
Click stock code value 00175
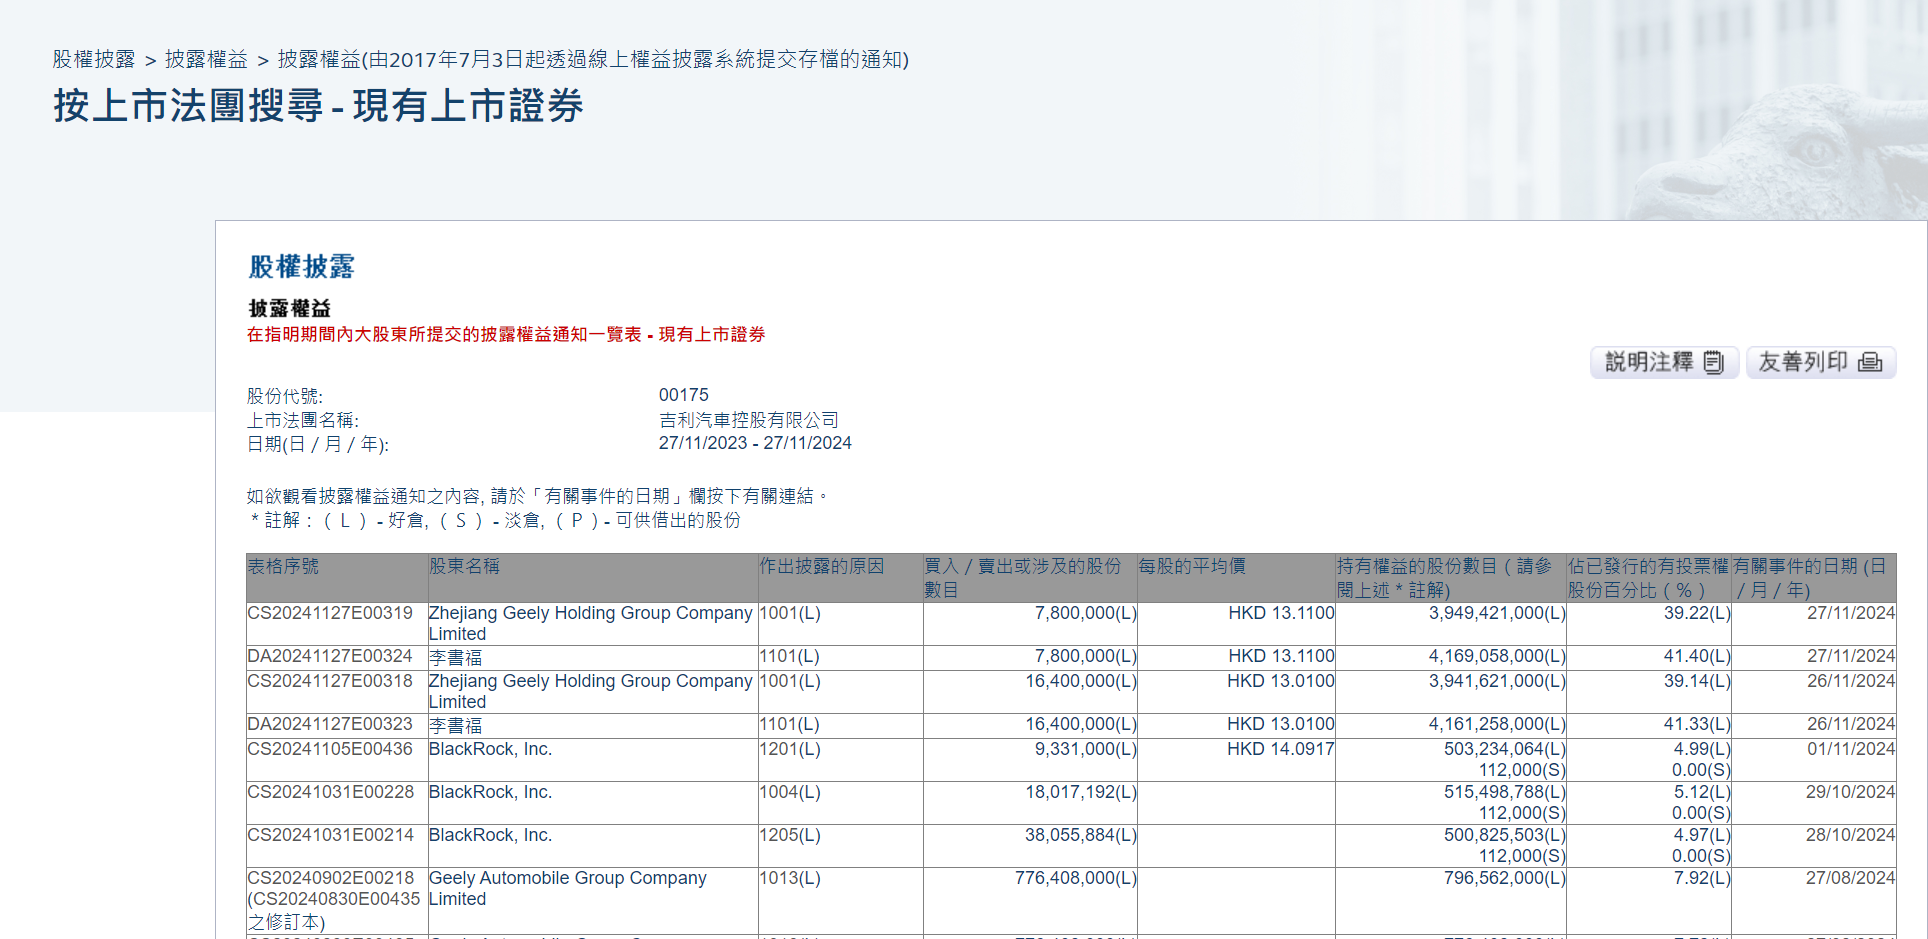point(684,395)
